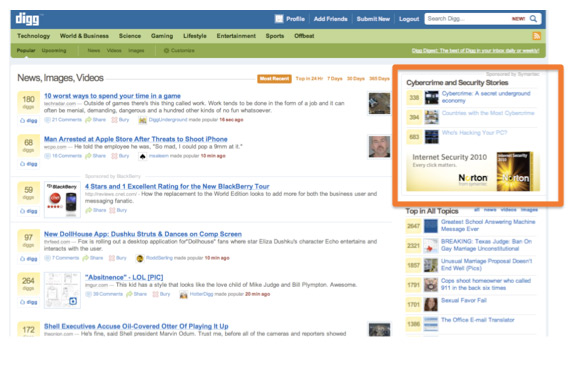Click the BlackBerry ad thumbnail
Image resolution: width=574 pixels, height=374 pixels.
(x=62, y=199)
